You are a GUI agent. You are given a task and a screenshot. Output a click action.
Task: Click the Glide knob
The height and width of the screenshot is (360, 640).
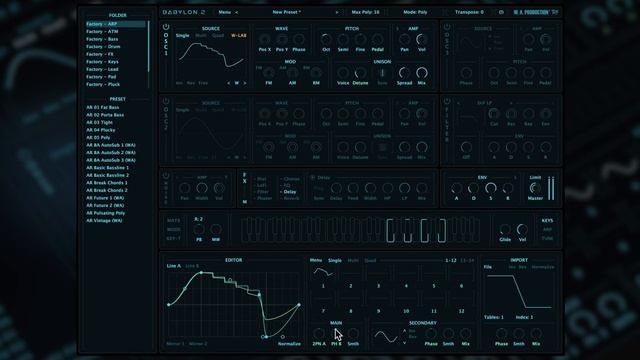click(505, 229)
